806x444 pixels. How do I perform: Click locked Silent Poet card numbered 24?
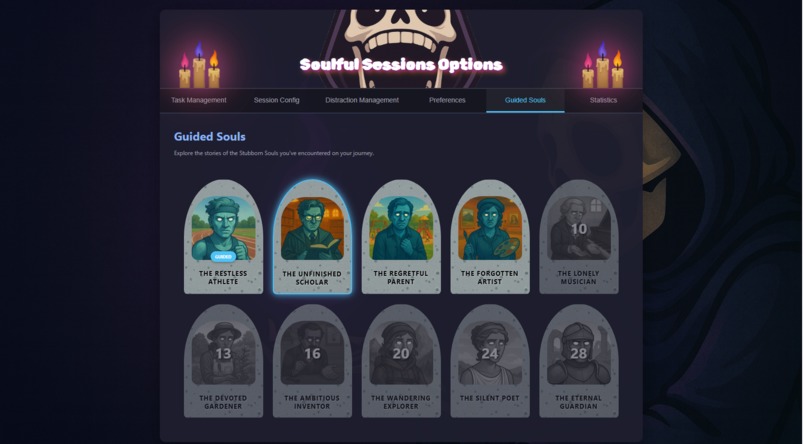(x=490, y=361)
